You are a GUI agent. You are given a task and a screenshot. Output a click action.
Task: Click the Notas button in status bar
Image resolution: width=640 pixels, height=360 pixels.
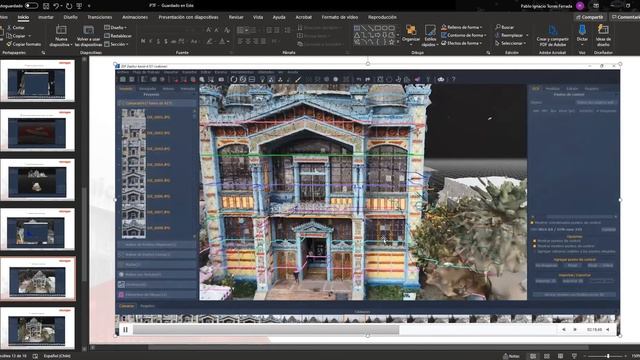511,356
